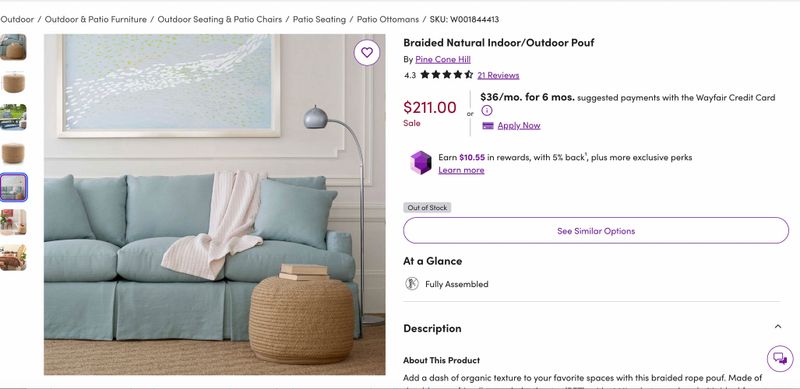Click the purple rewards cube icon
The height and width of the screenshot is (389, 800).
[x=421, y=163]
